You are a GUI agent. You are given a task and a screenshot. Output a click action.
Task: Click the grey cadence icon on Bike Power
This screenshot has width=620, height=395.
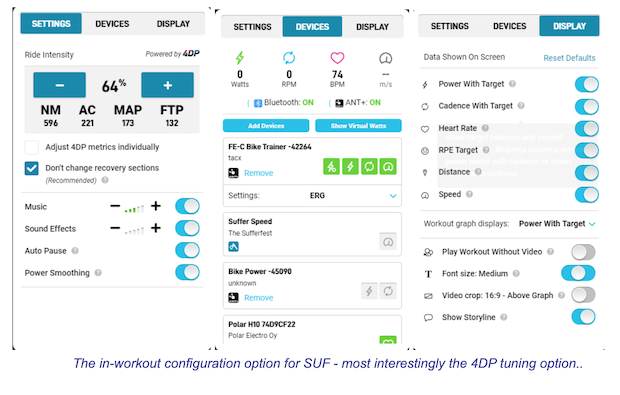click(388, 291)
